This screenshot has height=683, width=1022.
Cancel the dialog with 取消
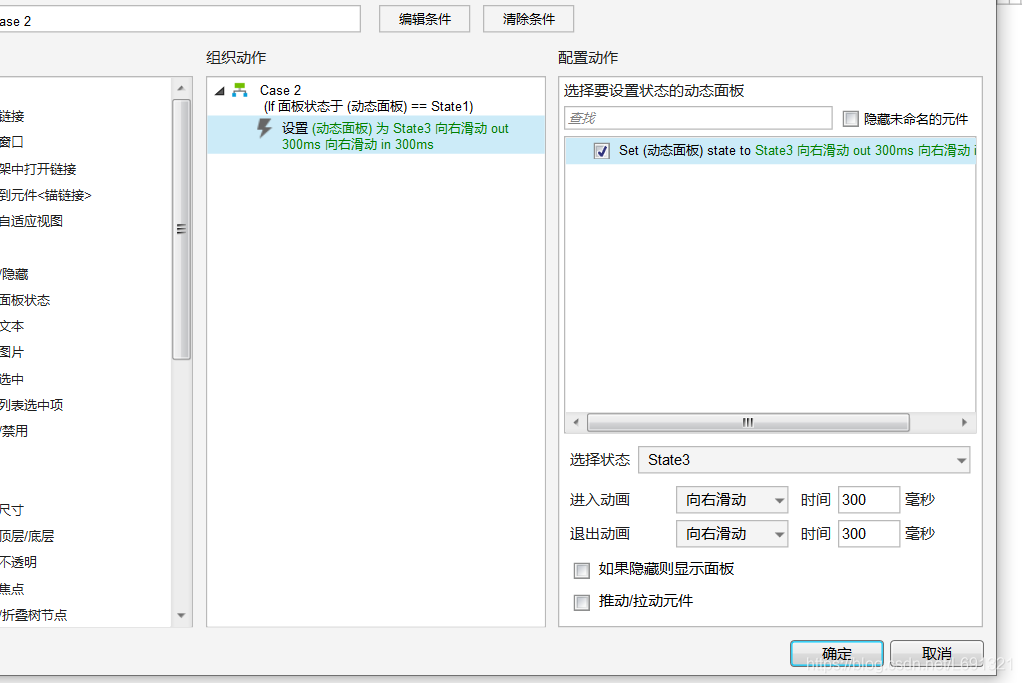(937, 654)
